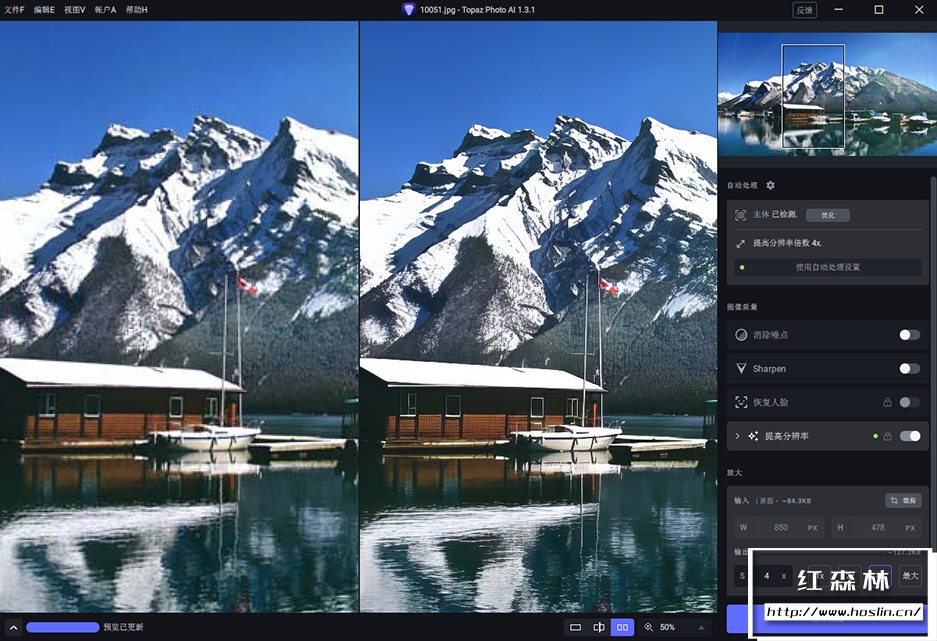Click the 提高分辨率 lock icon
937x641 pixels.
pyautogui.click(x=887, y=436)
